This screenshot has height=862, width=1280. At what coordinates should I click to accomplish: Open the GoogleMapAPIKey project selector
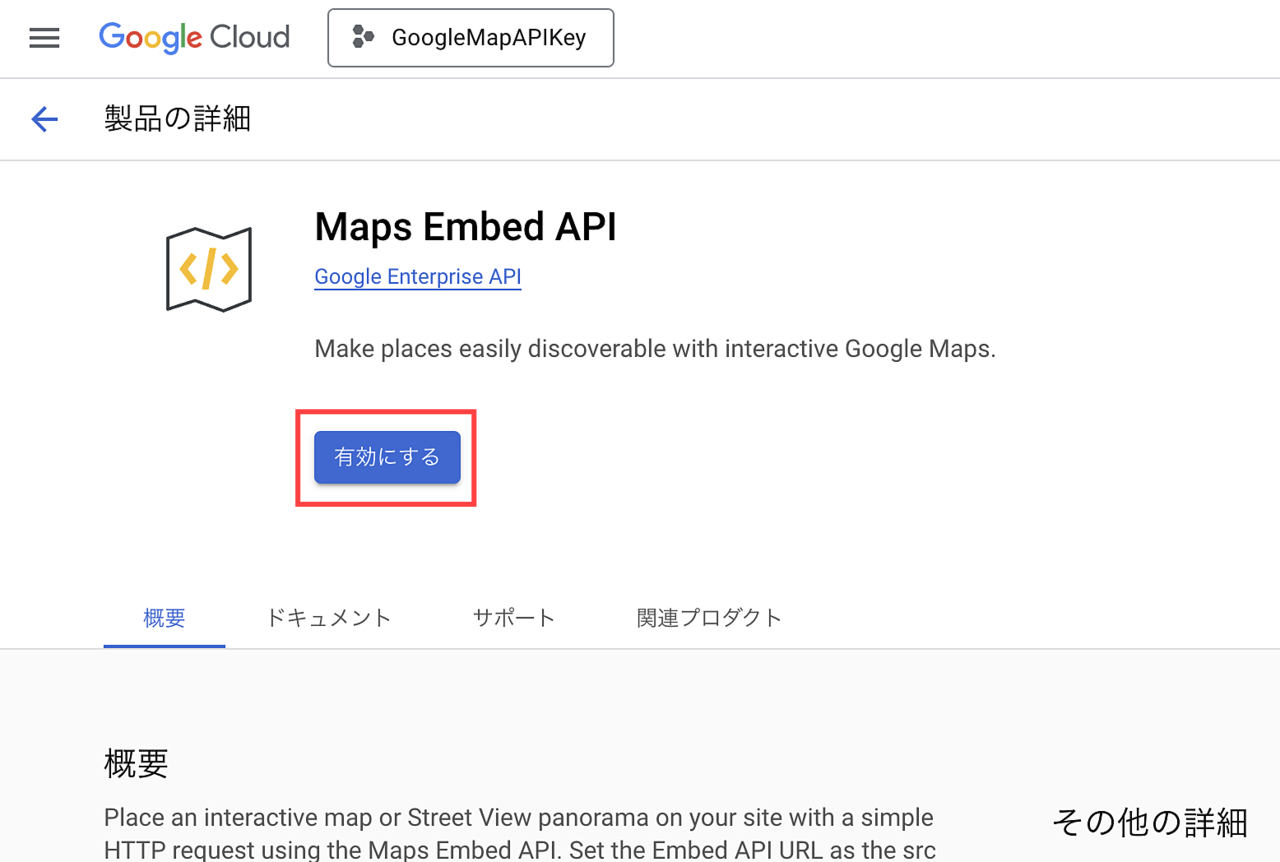(x=471, y=38)
